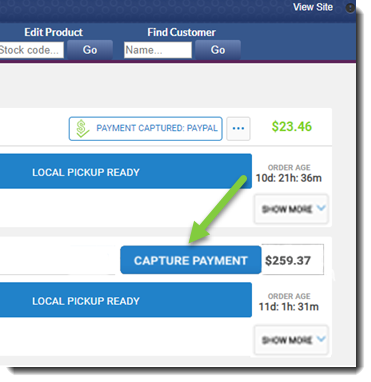Click Go next to customer name field
371x382 pixels.
[x=218, y=50]
